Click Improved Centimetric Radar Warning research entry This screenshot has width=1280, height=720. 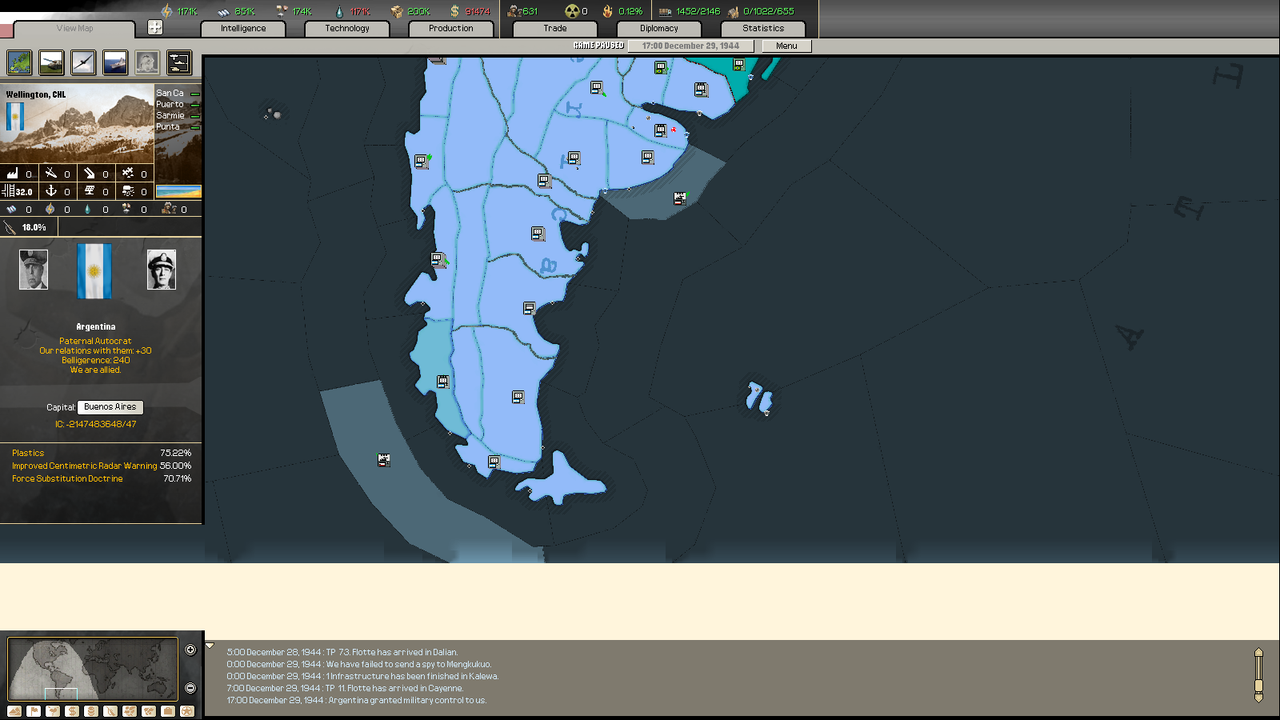(x=101, y=466)
